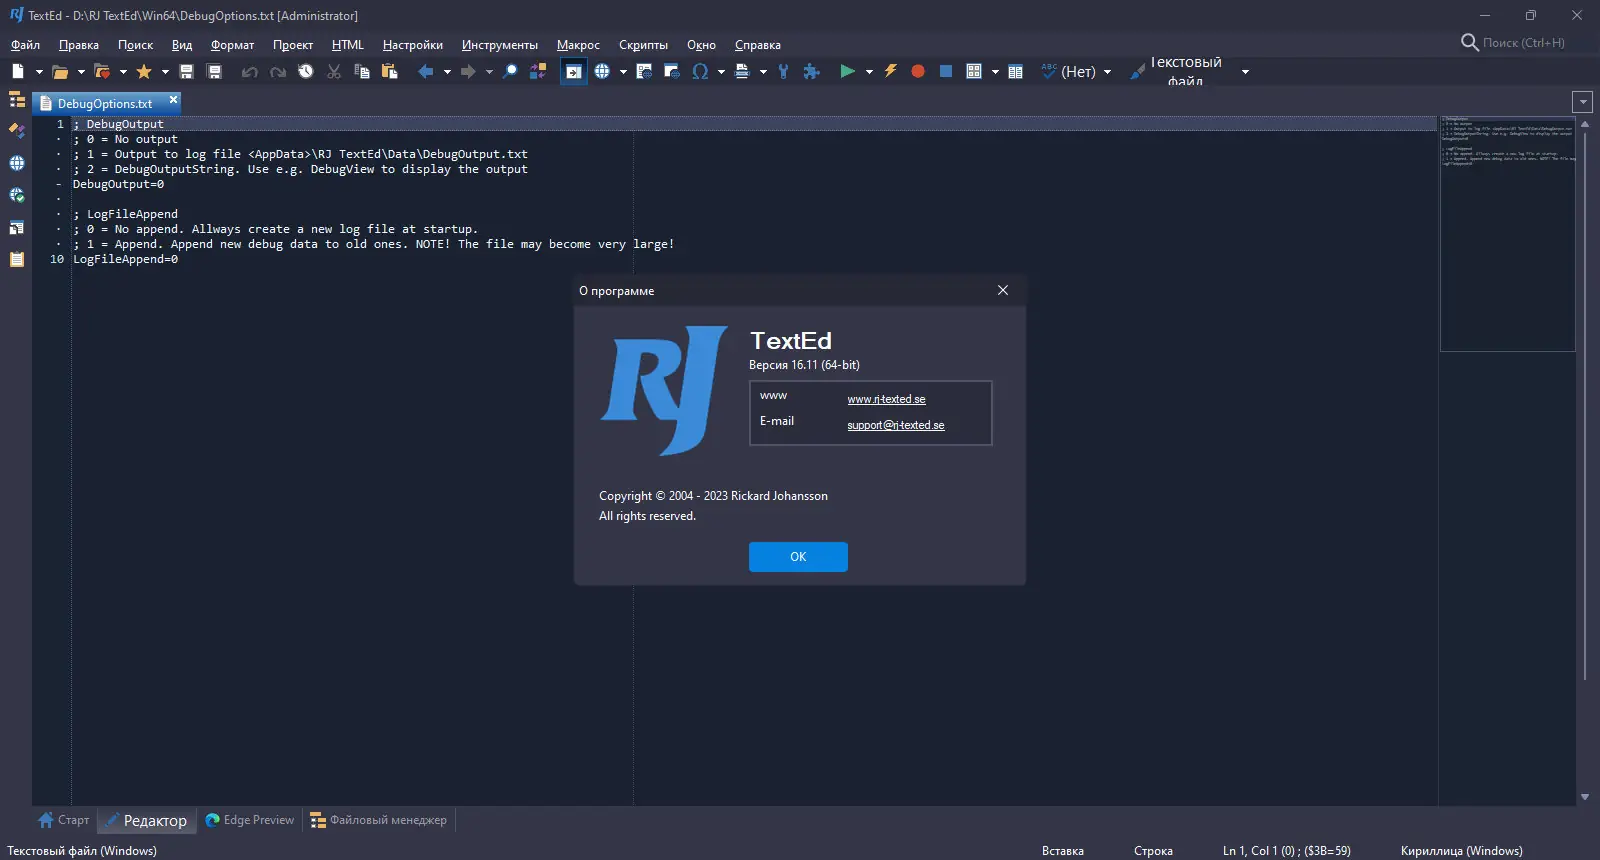Click the document minimap preview
Image resolution: width=1600 pixels, height=860 pixels.
point(1508,234)
